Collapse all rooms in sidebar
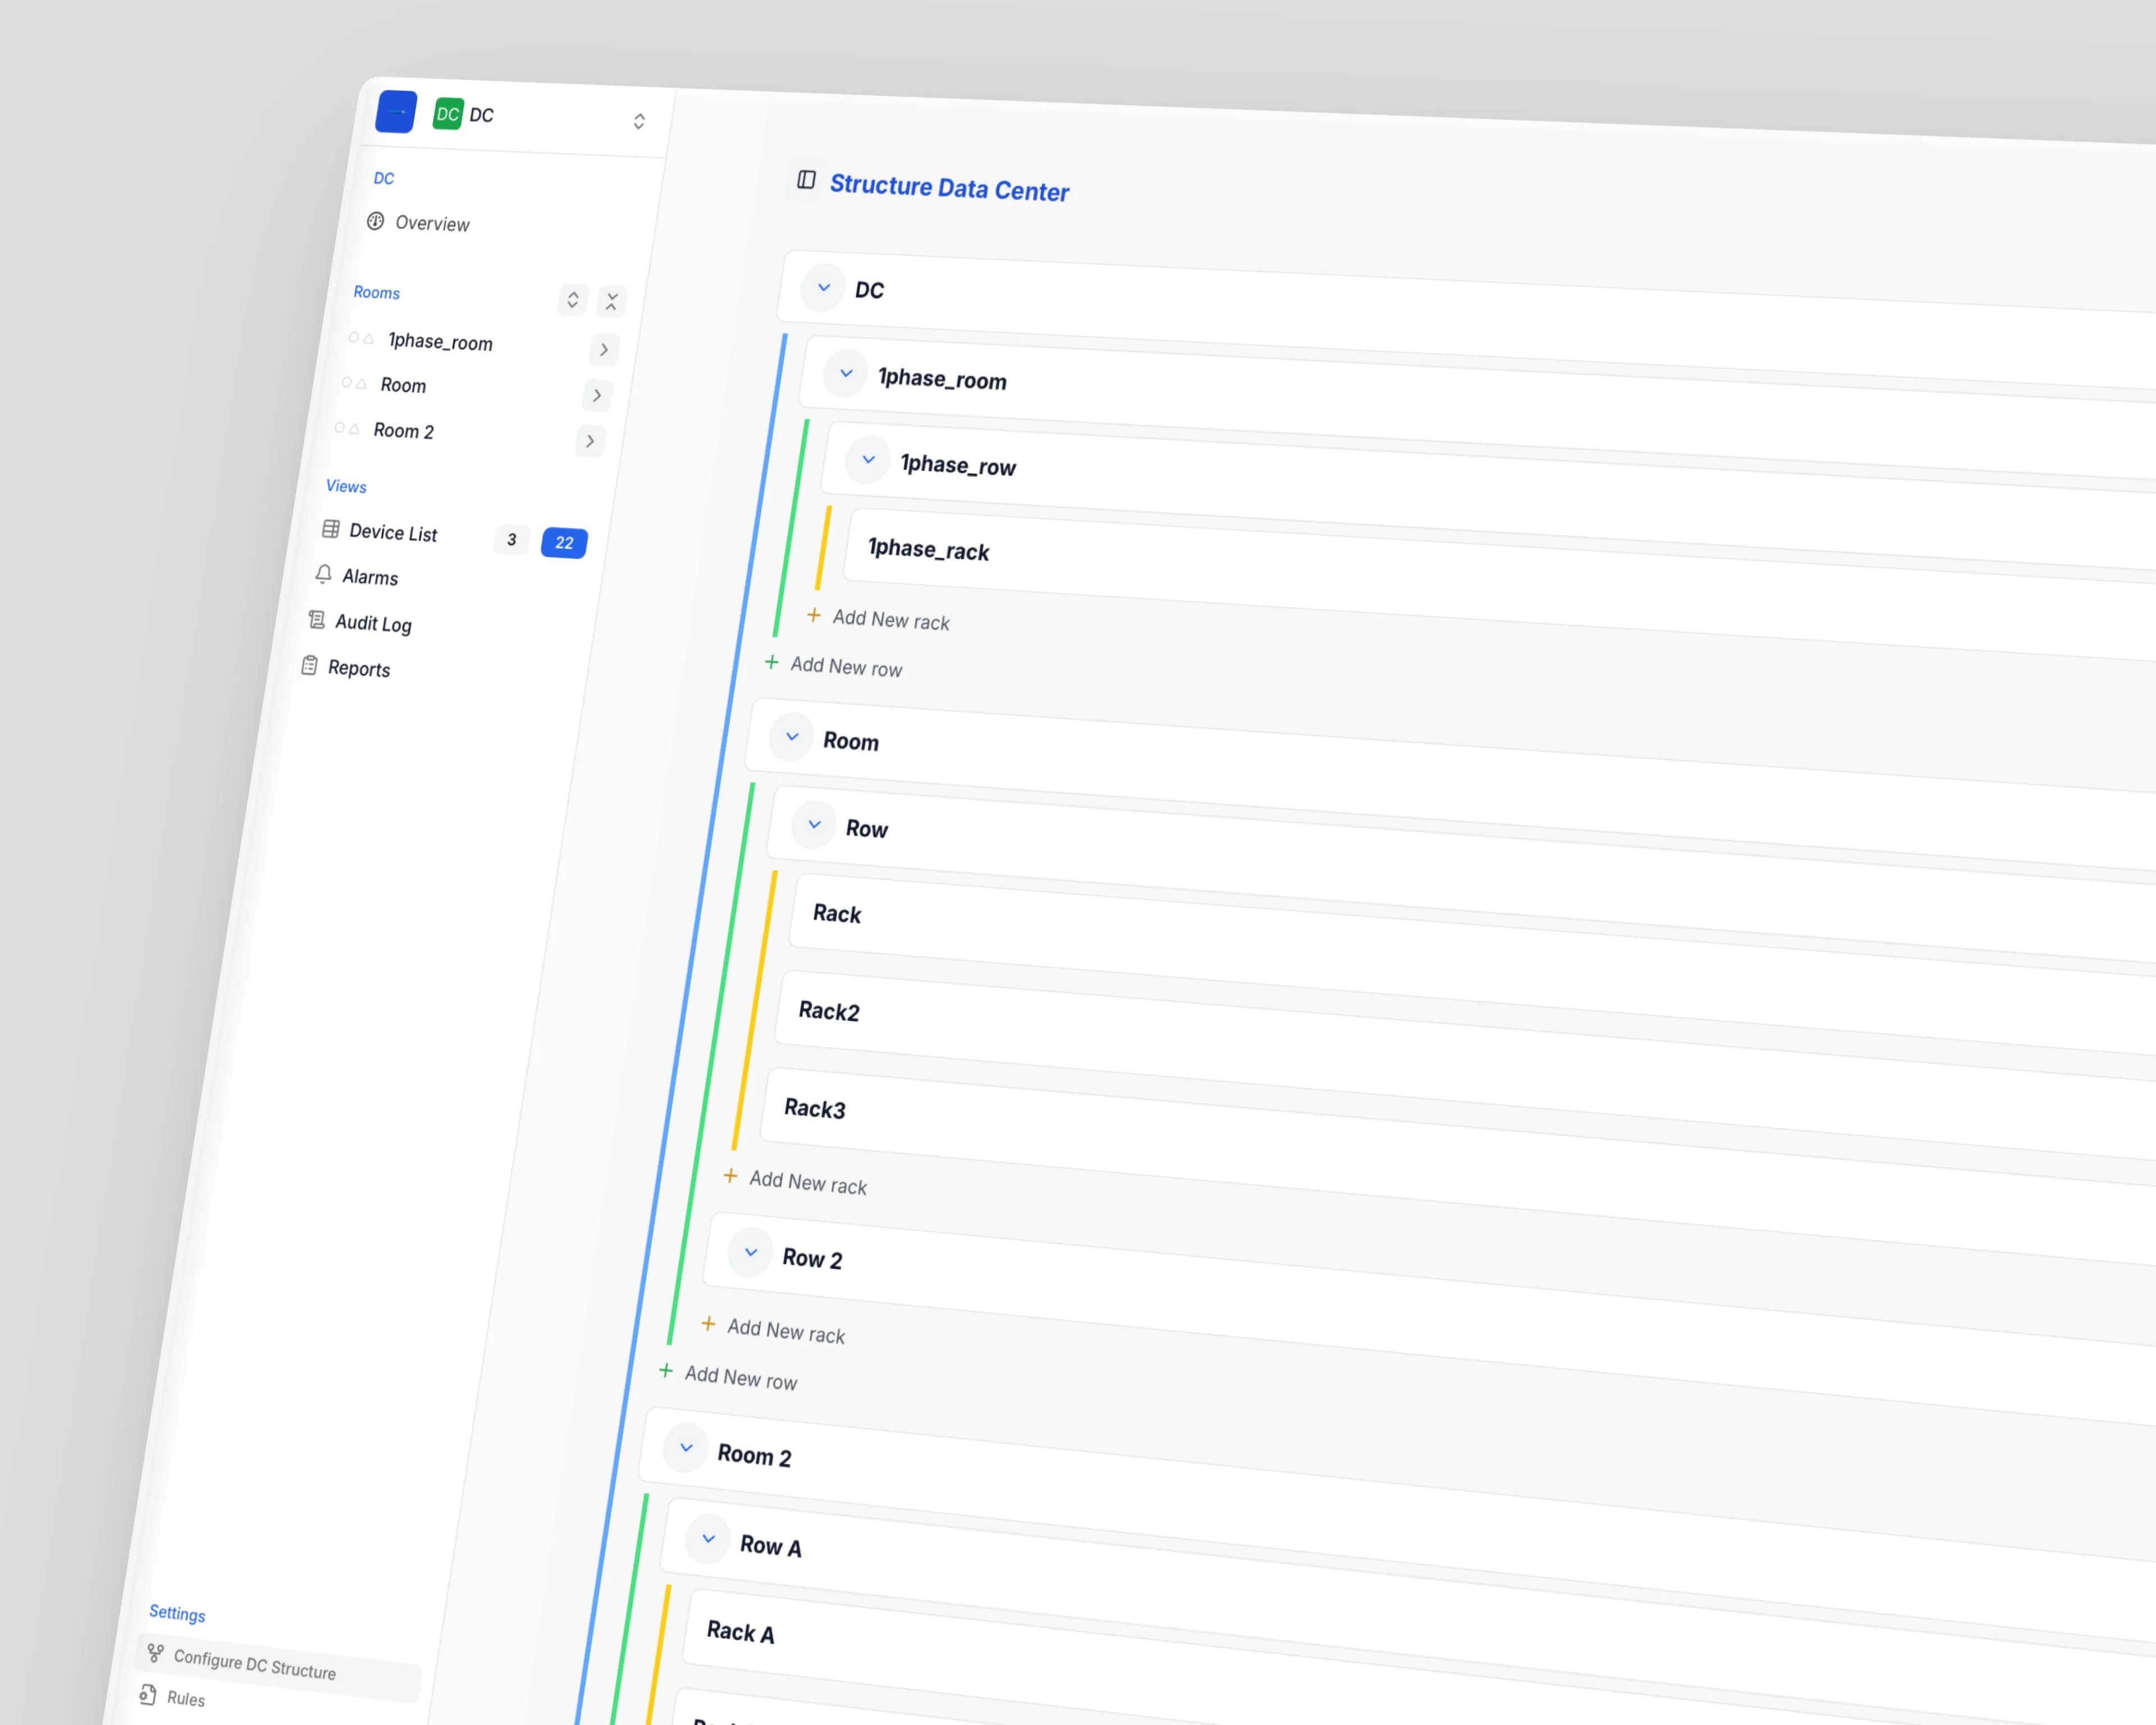The width and height of the screenshot is (2156, 1725). [612, 302]
